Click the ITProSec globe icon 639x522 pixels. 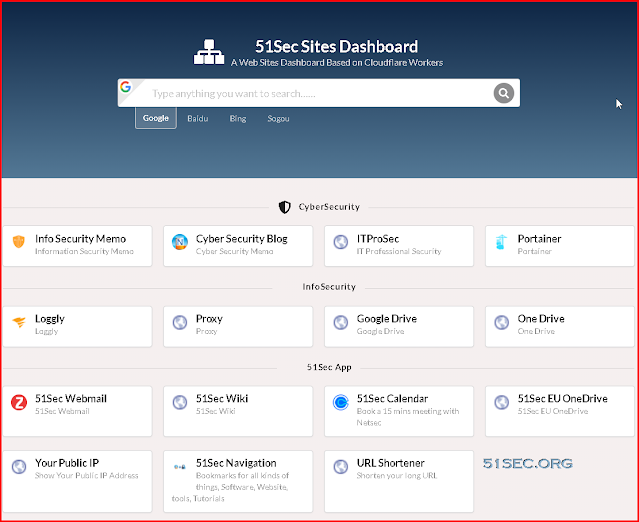click(341, 242)
